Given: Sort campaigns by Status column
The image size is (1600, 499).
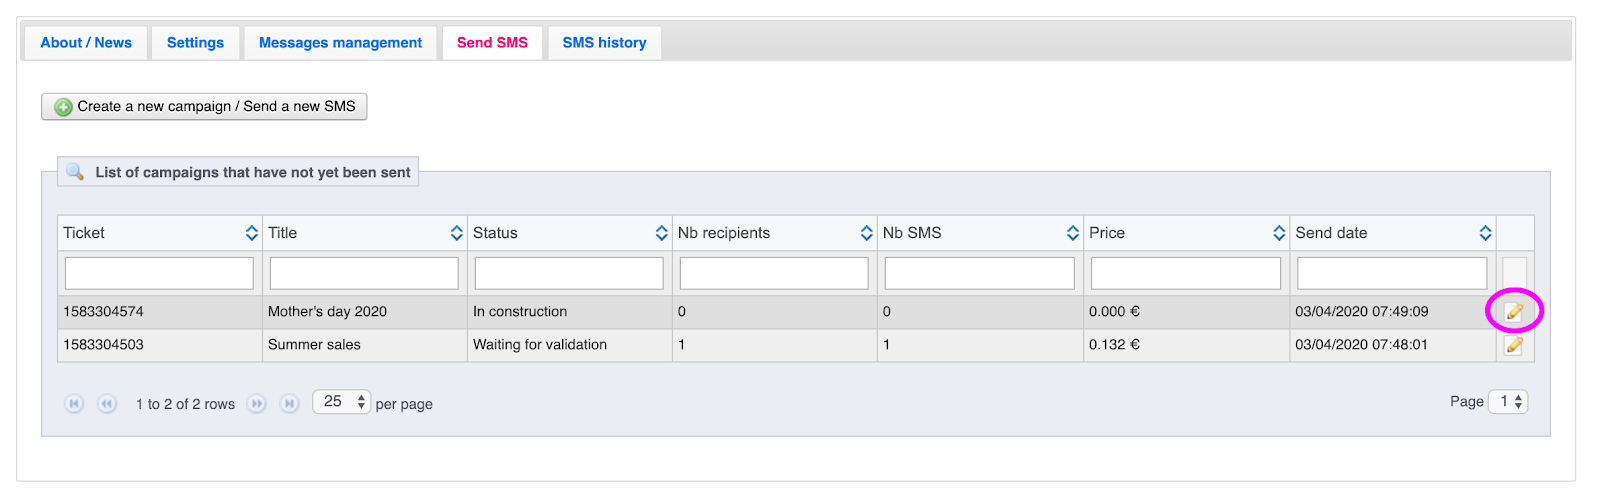Looking at the screenshot, I should 661,233.
